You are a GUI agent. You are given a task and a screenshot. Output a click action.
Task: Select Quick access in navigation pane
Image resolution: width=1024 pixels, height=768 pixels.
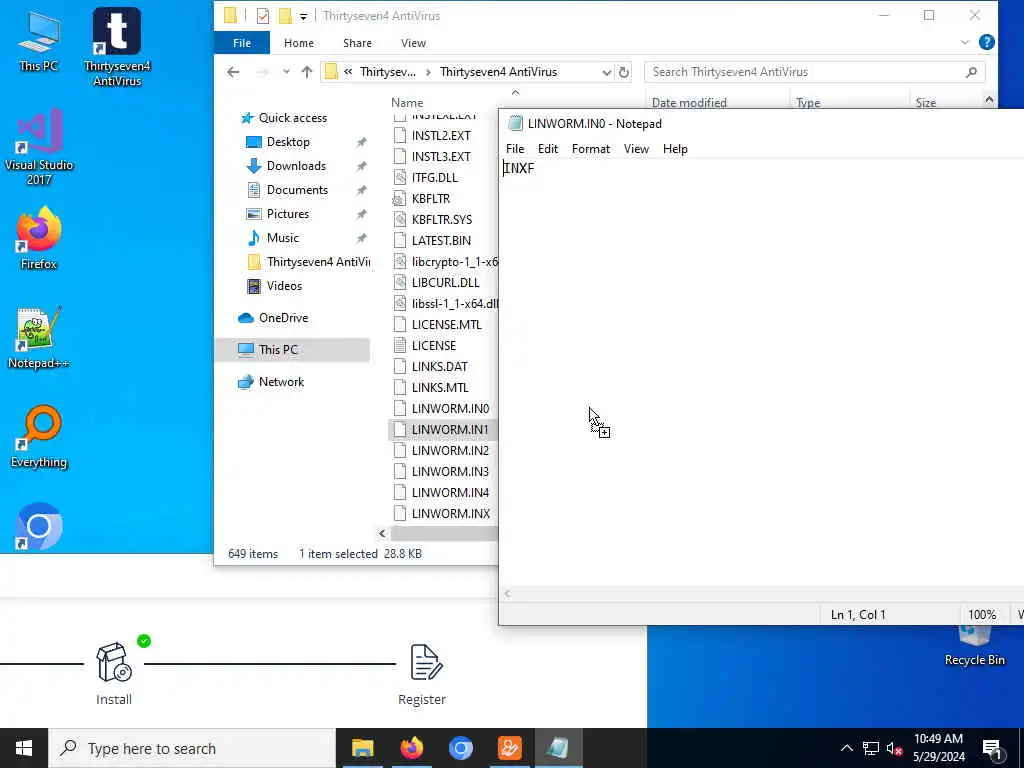[292, 118]
